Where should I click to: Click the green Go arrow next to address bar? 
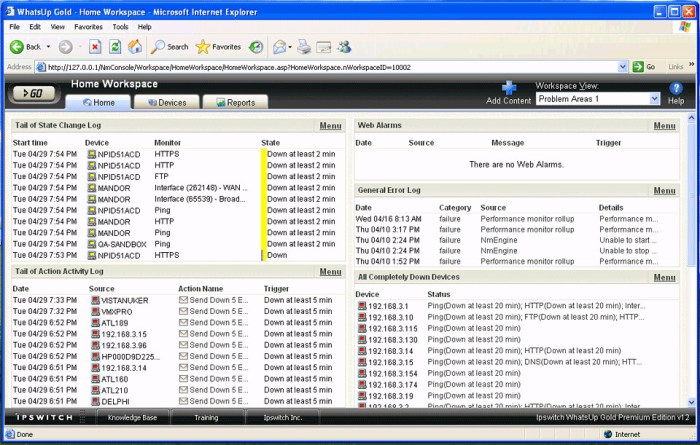click(x=638, y=67)
